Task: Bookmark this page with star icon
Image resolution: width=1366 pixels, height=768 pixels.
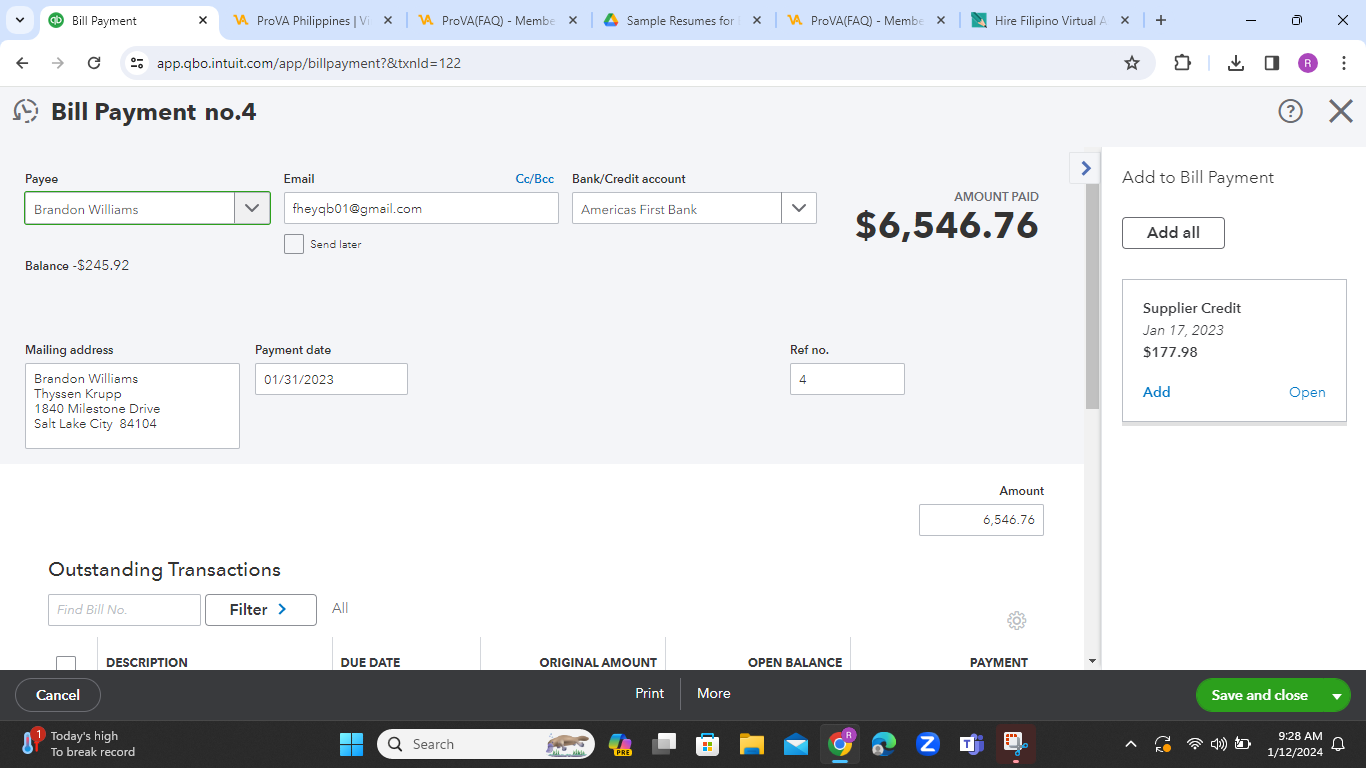Action: [x=1132, y=63]
